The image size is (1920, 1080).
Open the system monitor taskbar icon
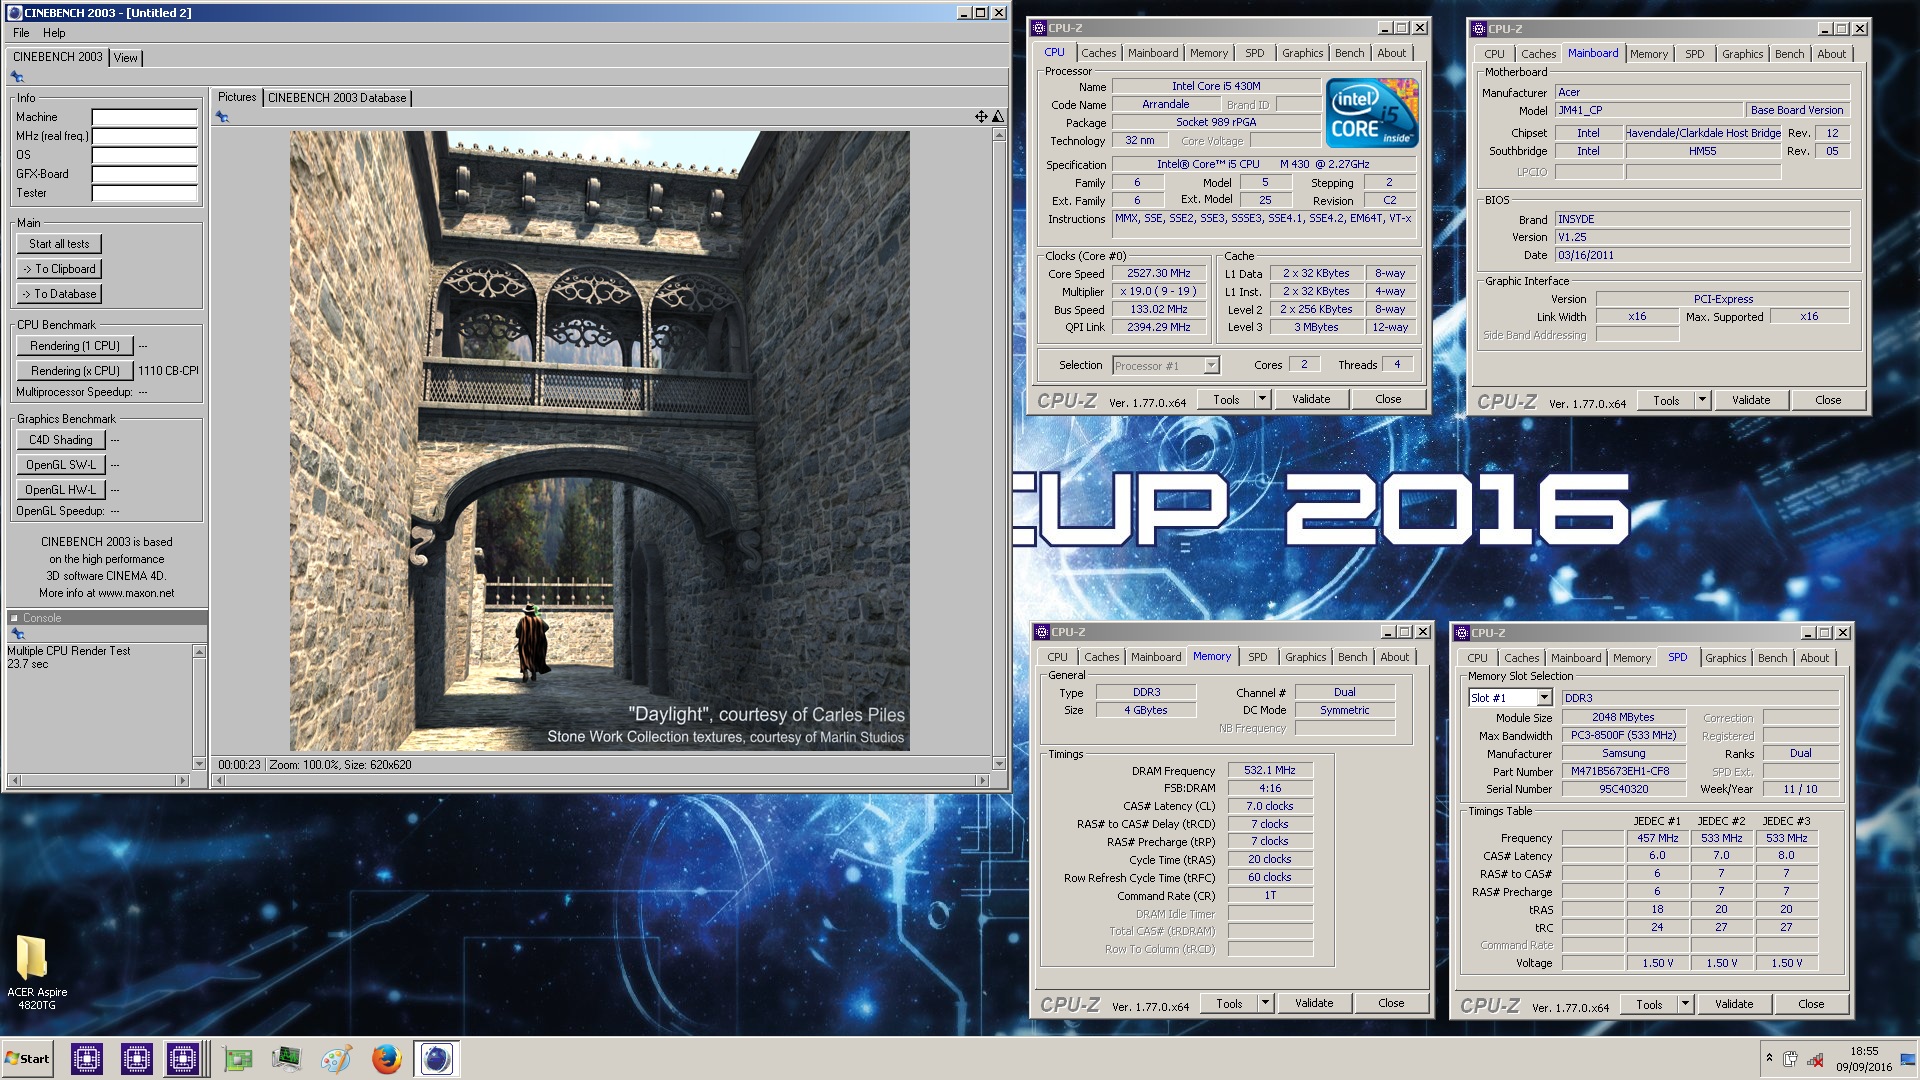pyautogui.click(x=287, y=1058)
